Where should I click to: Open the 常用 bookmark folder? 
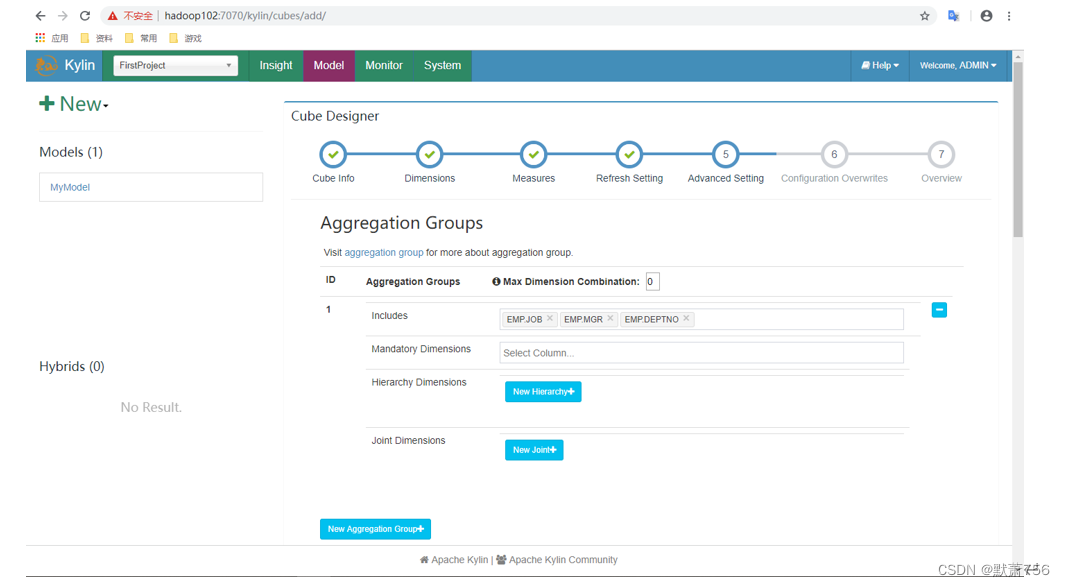click(x=141, y=38)
